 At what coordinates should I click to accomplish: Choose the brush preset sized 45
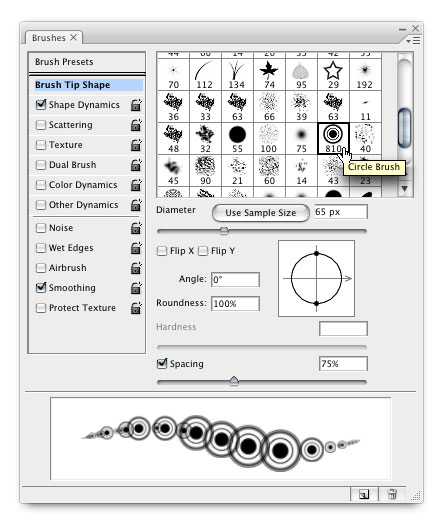point(173,171)
